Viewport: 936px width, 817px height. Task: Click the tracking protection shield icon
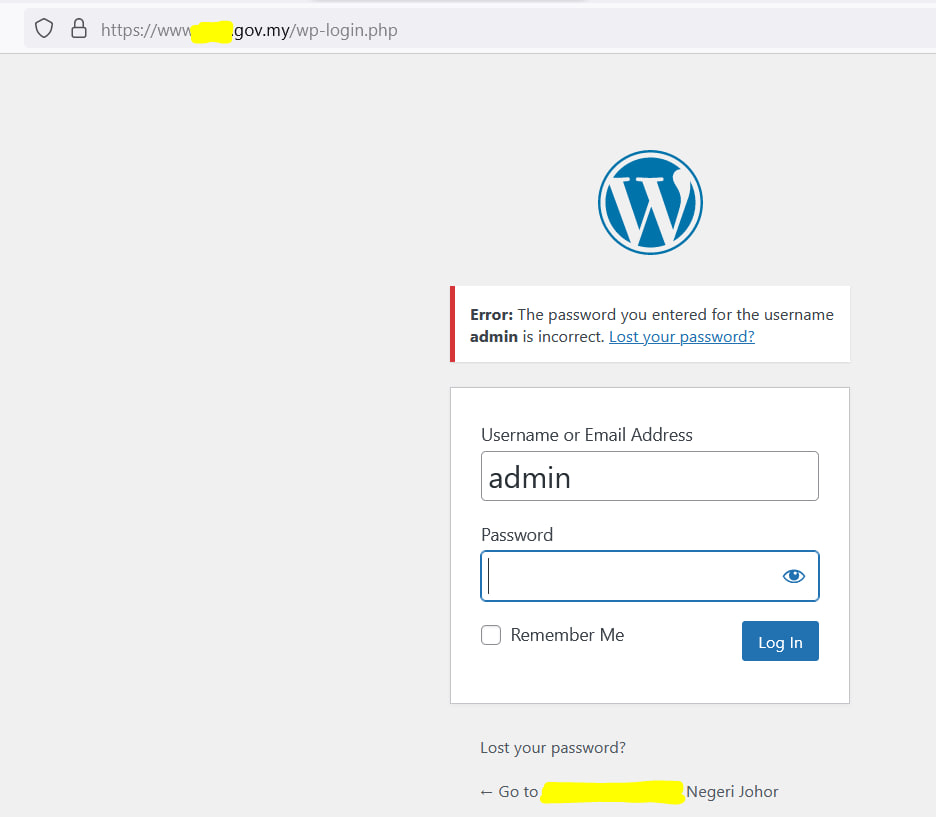[43, 28]
